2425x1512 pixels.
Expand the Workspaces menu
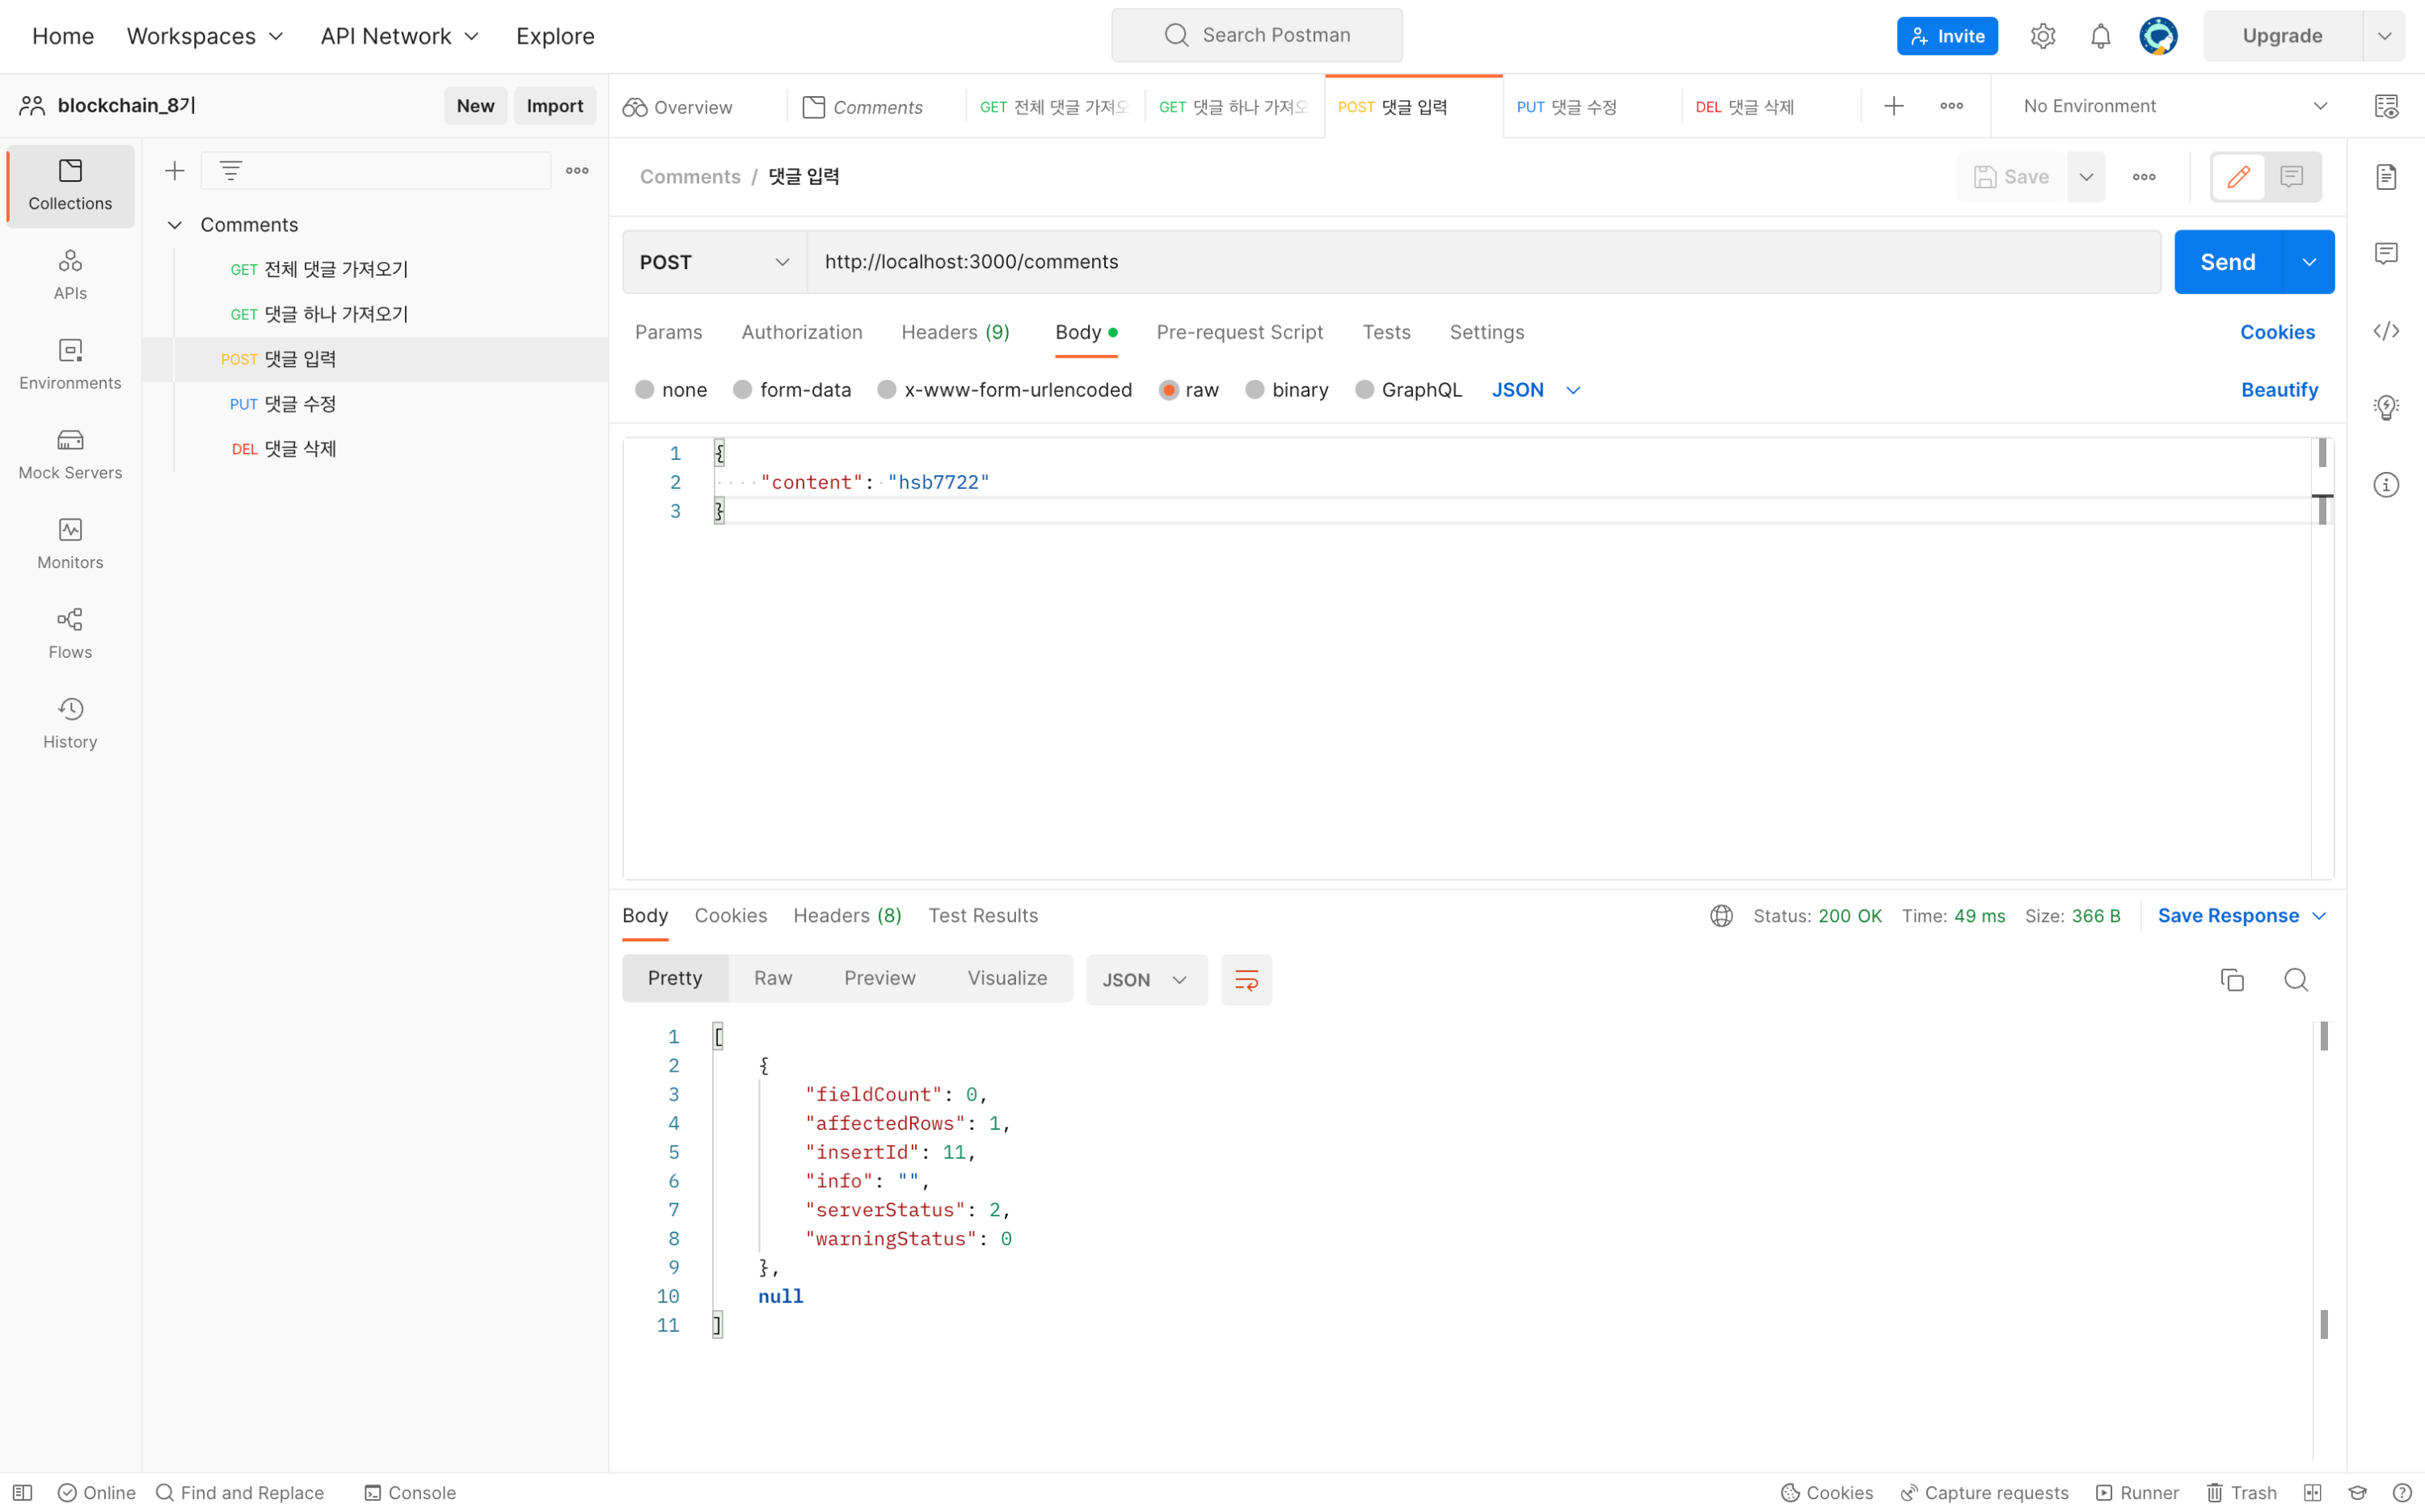[205, 36]
